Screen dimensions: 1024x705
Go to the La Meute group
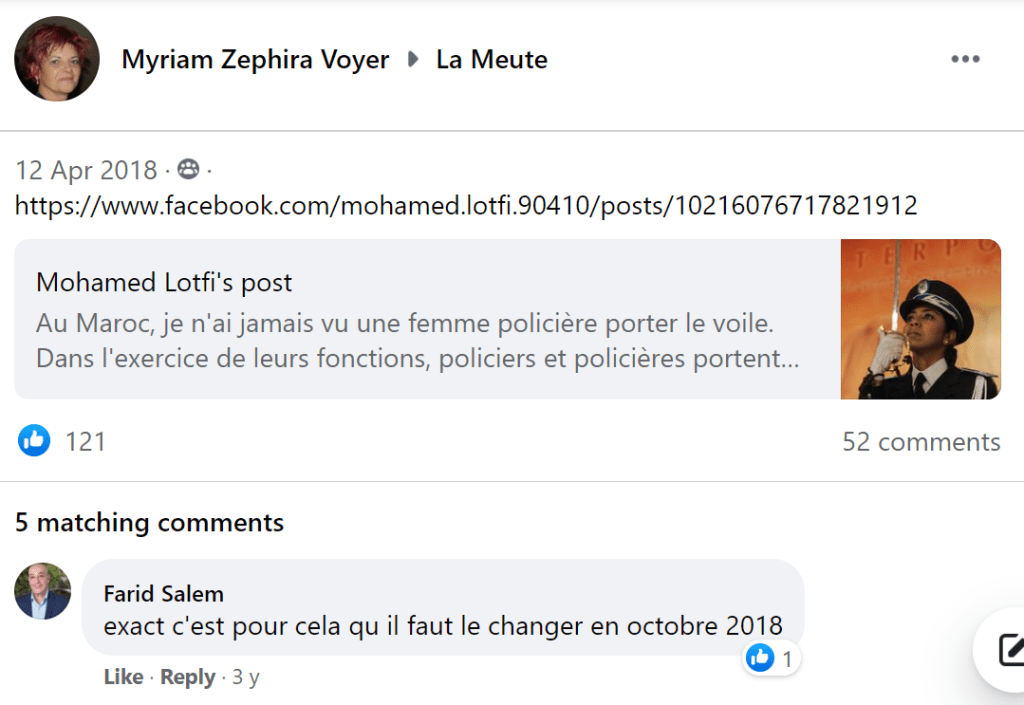coord(492,59)
